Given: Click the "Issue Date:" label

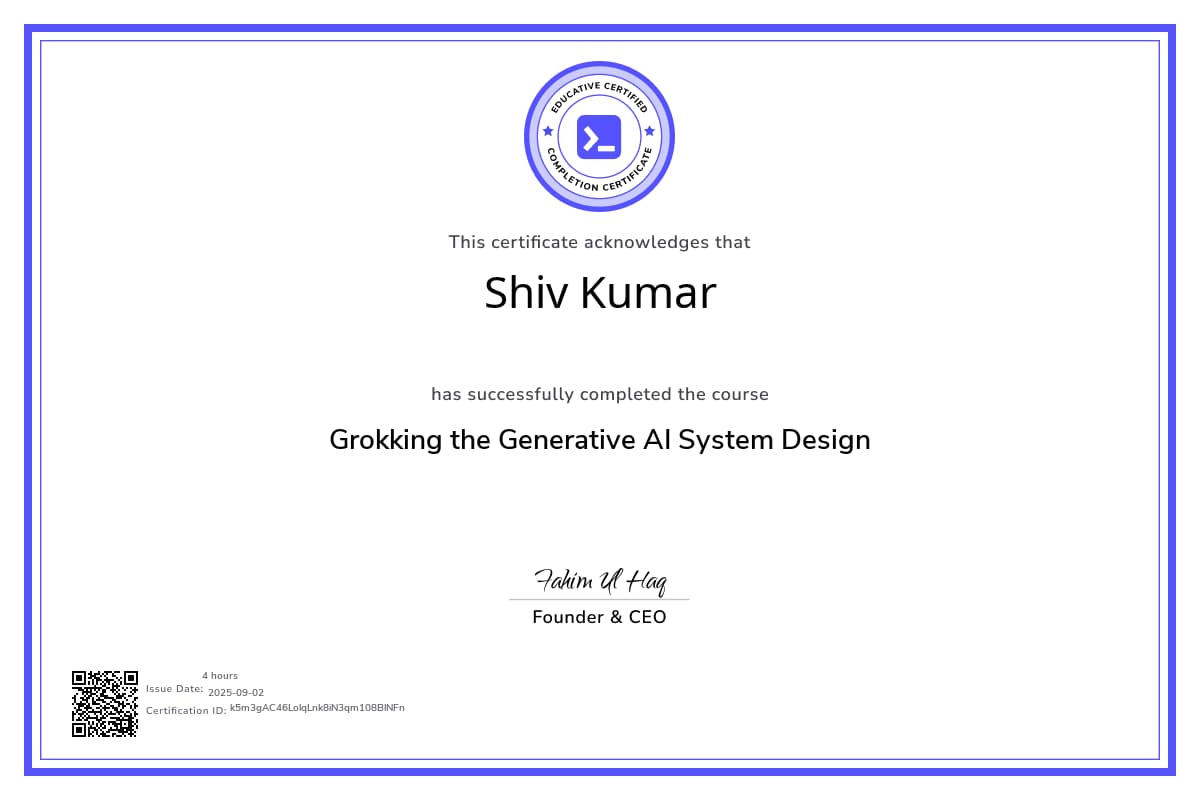Looking at the screenshot, I should click(x=175, y=688).
